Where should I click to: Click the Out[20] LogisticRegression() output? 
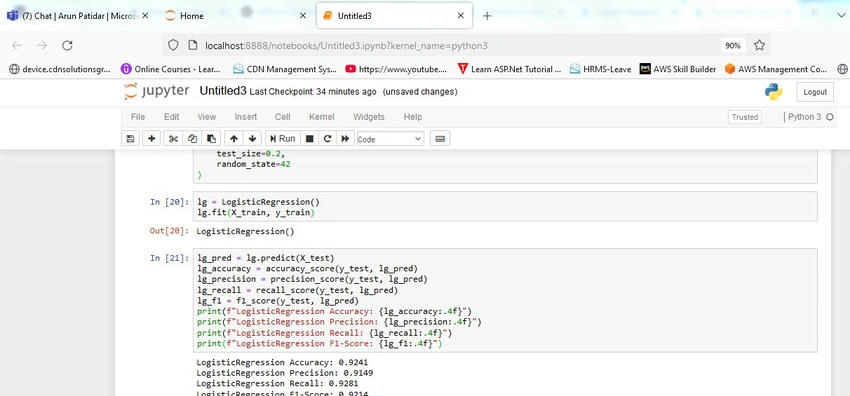pyautogui.click(x=245, y=231)
